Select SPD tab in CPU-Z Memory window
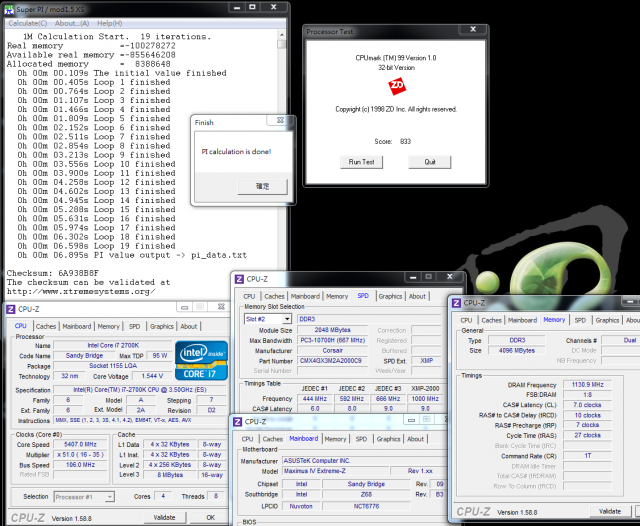Viewport: 640px width, 526px height. (x=580, y=320)
